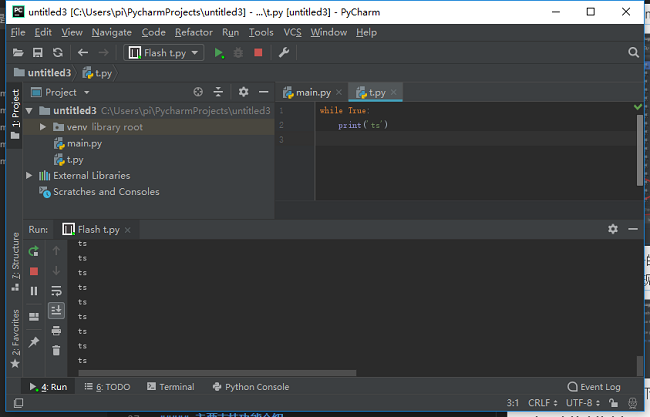Image resolution: width=650 pixels, height=417 pixels.
Task: Click the Run console horizontal scrollbar
Action: pos(217,373)
